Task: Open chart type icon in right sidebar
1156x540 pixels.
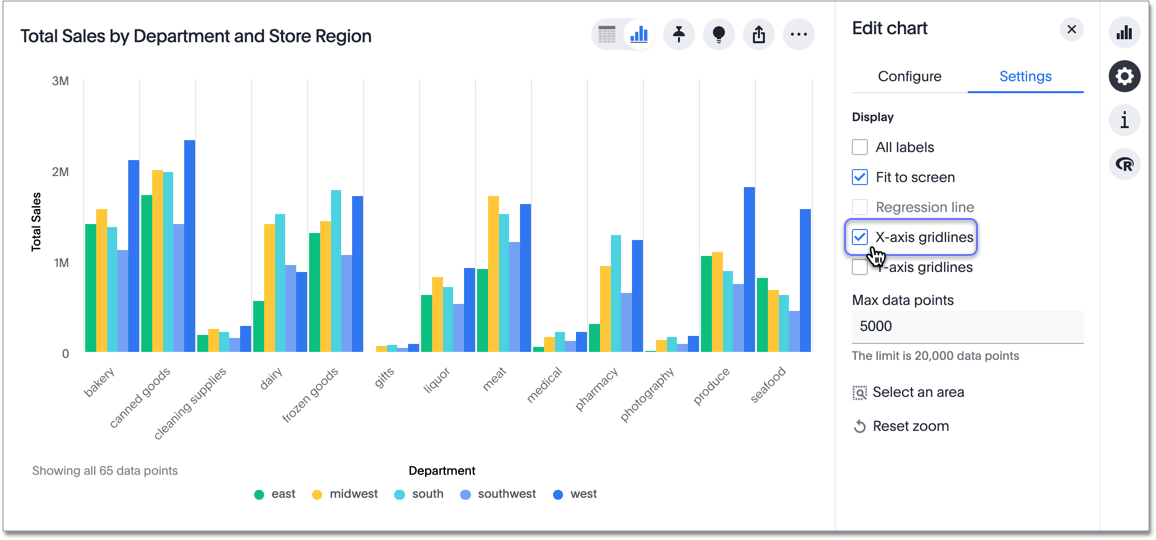Action: click(1125, 32)
